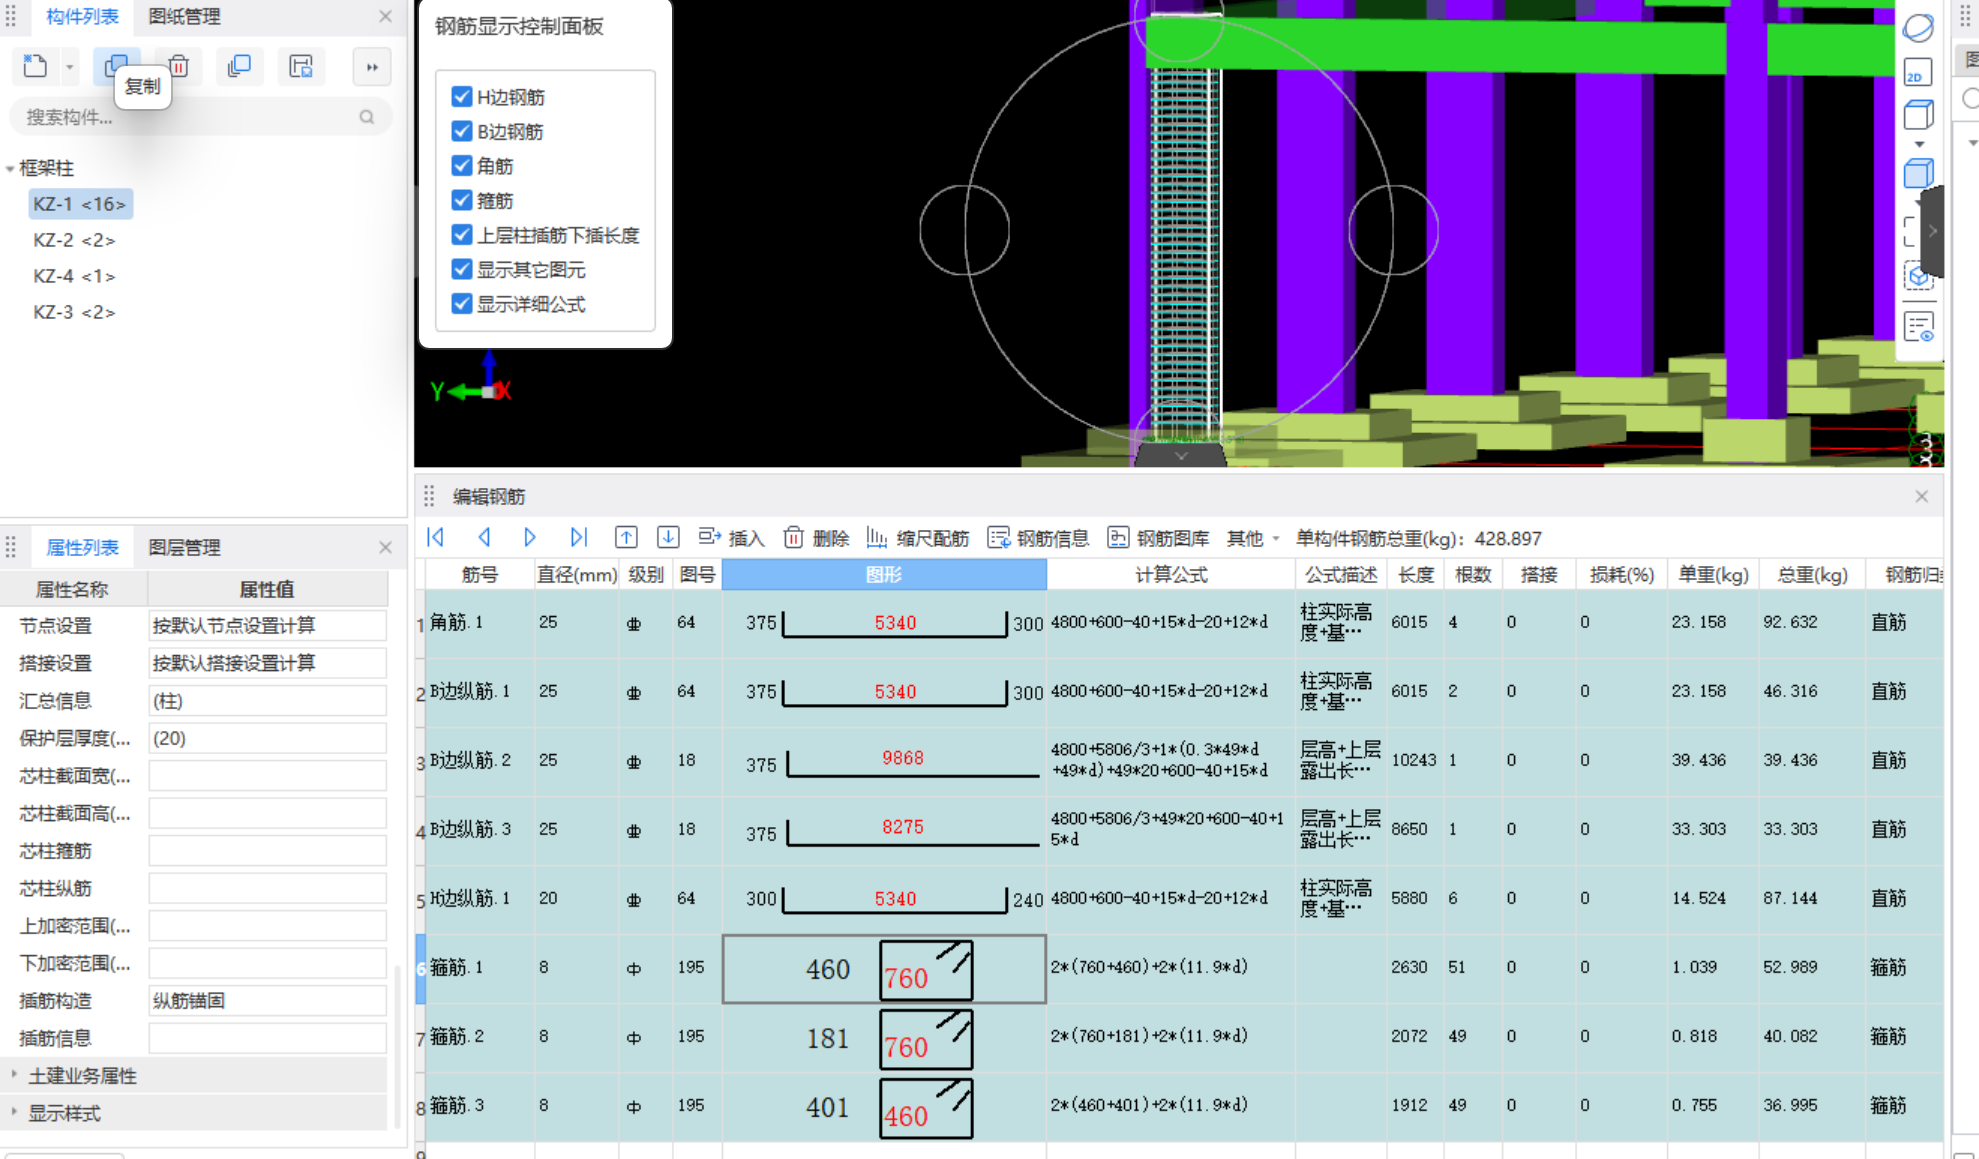This screenshot has height=1159, width=1979.
Task: Click the local 3D box icon
Action: tap(1918, 276)
